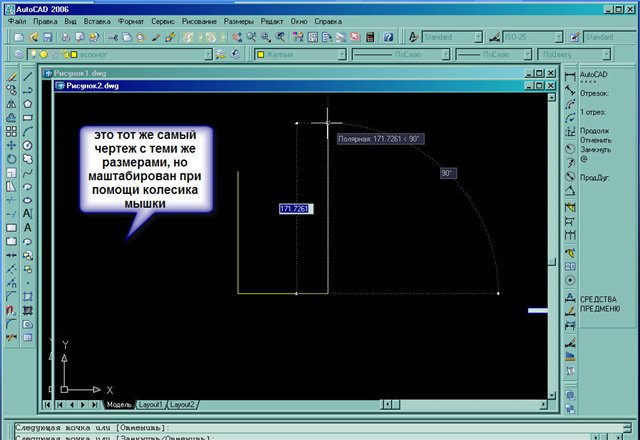Click the 171.7261 dynamic input field

[x=295, y=209]
